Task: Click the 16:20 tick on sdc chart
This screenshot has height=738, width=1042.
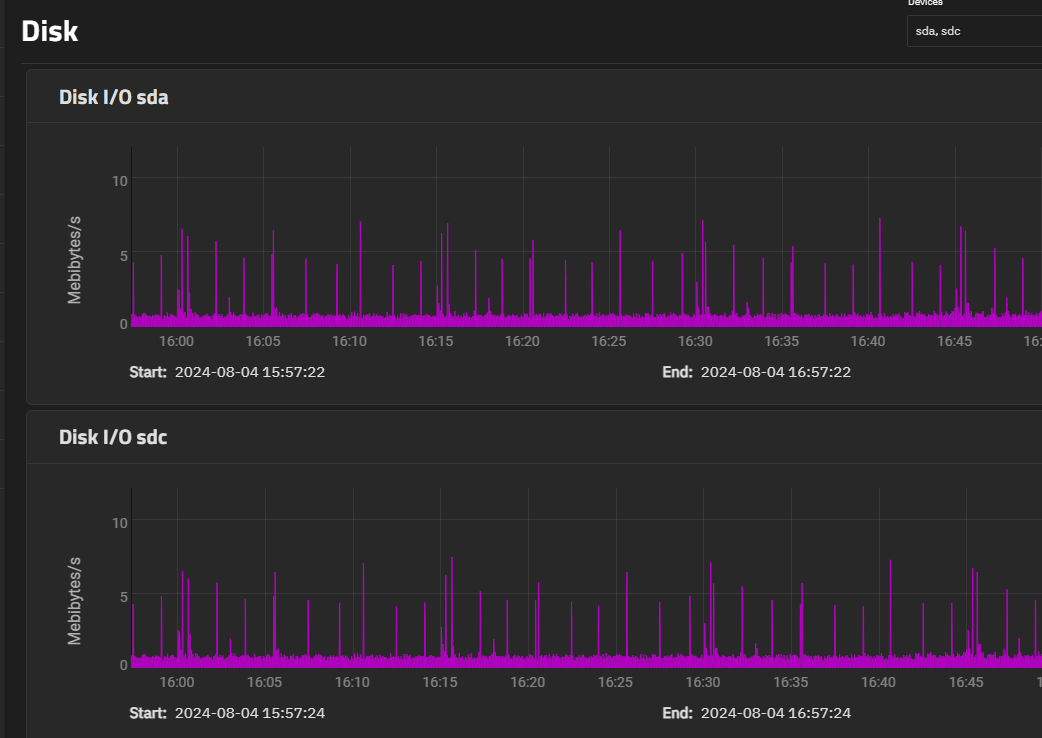Action: (x=527, y=682)
